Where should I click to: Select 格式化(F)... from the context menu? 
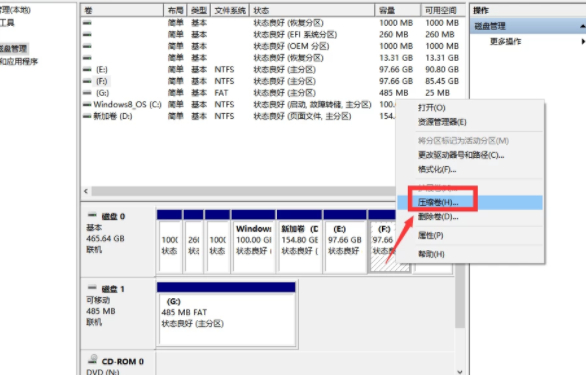437,169
